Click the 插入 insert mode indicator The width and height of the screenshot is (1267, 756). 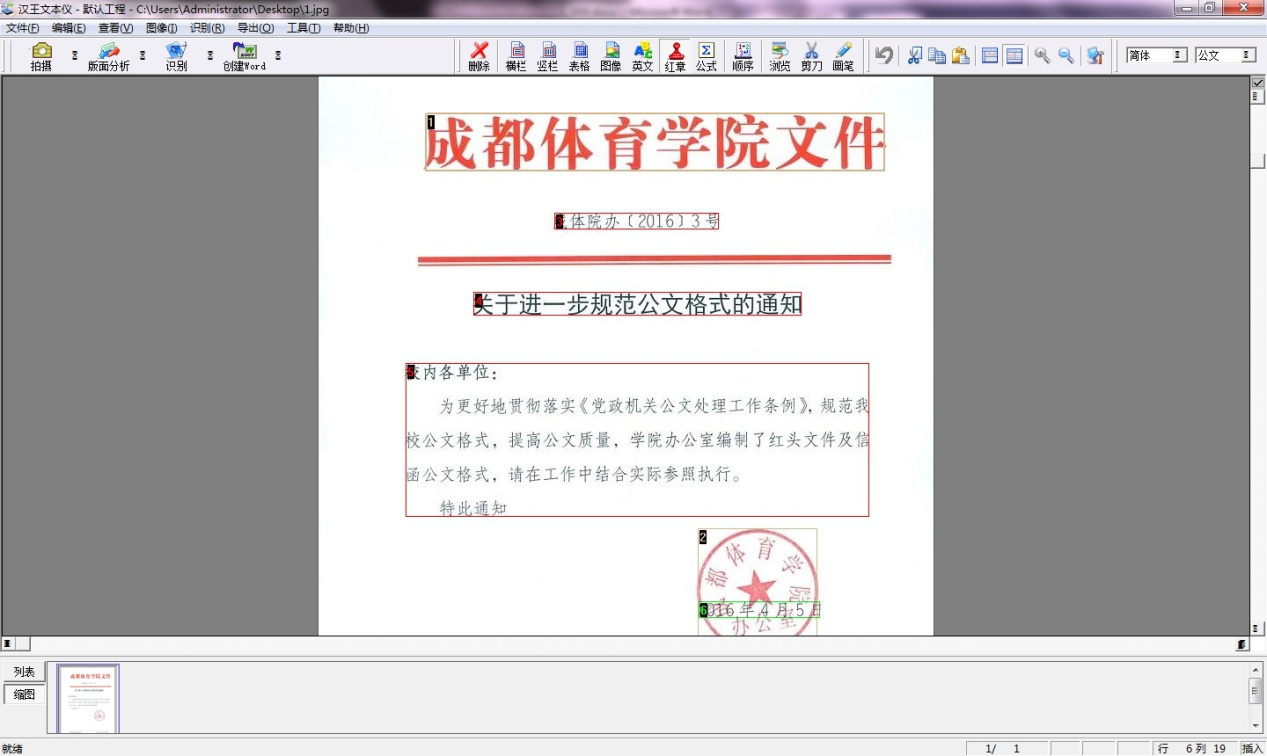1252,748
